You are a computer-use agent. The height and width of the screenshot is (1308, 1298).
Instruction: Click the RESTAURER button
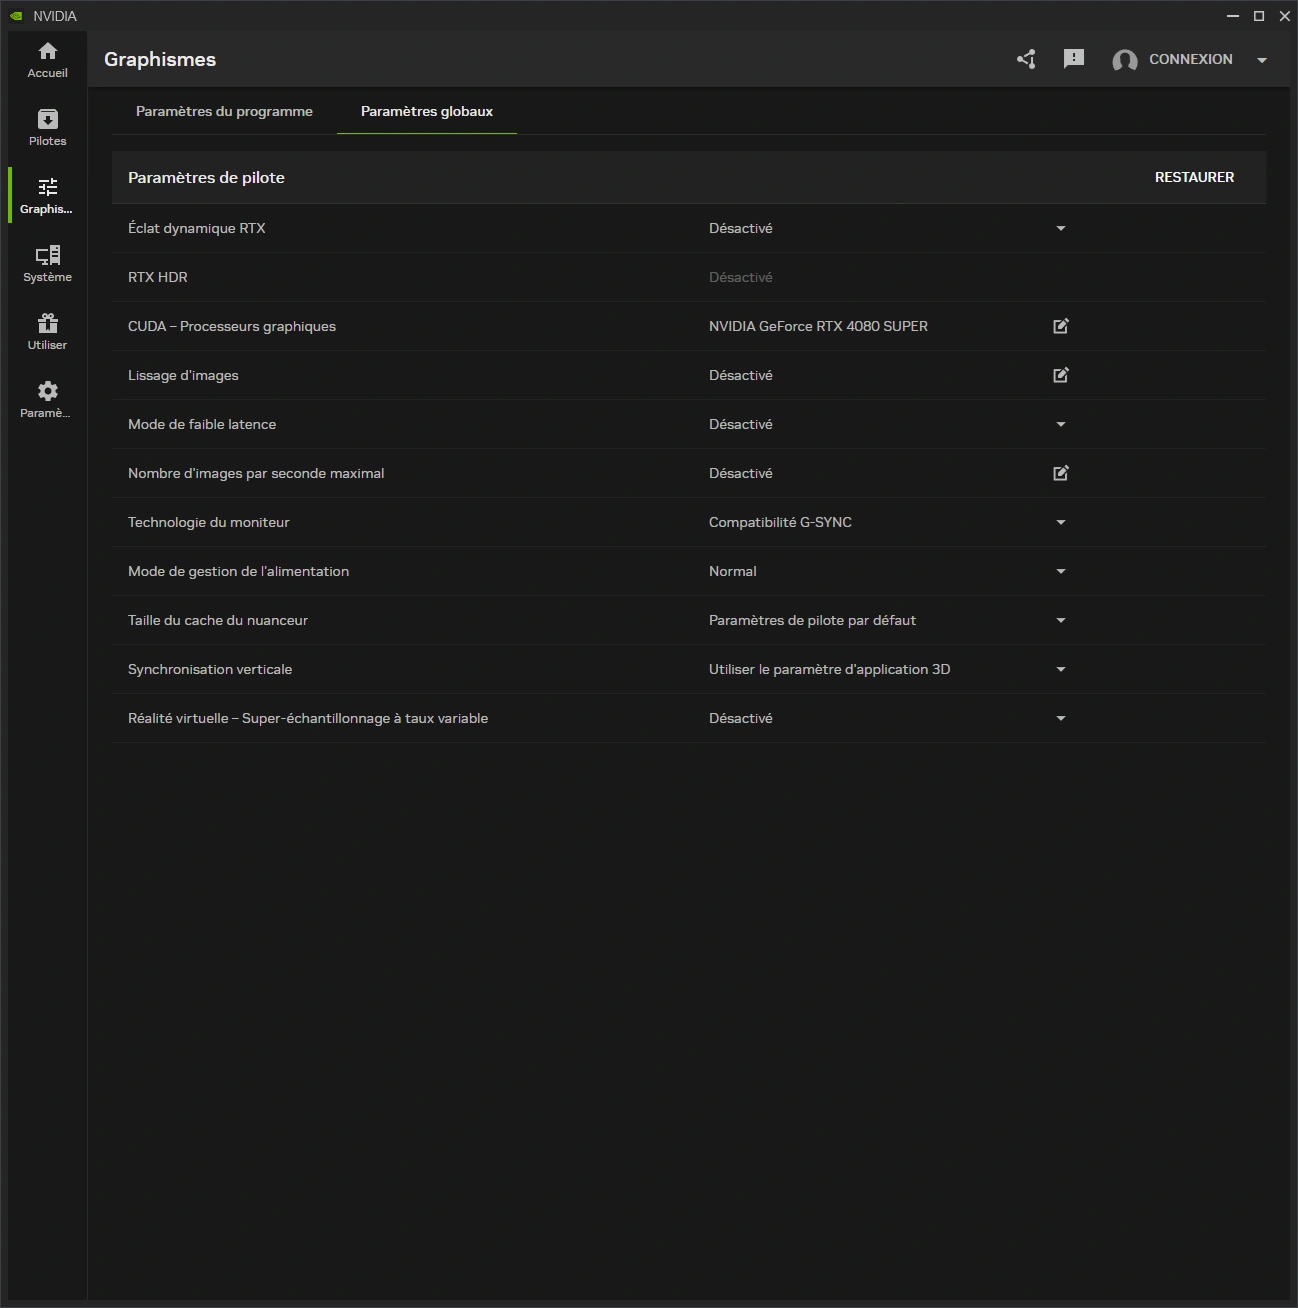(x=1194, y=177)
